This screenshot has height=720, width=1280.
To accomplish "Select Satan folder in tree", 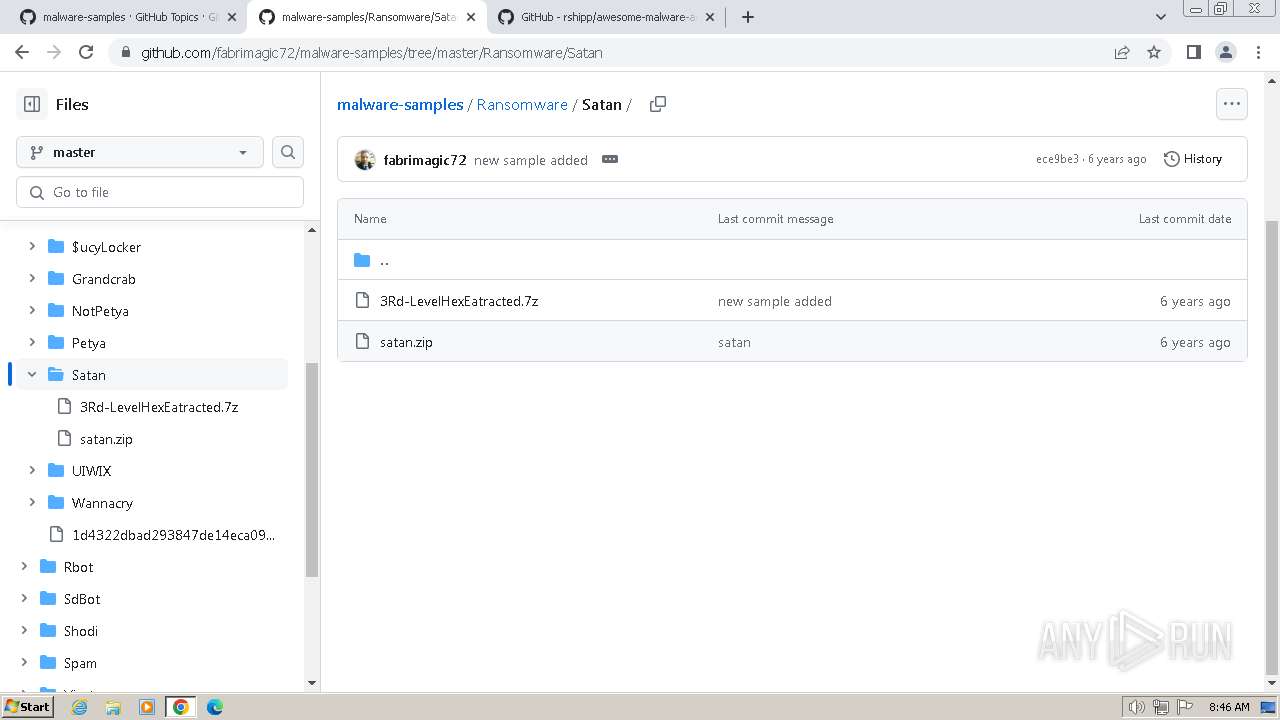I will 89,375.
